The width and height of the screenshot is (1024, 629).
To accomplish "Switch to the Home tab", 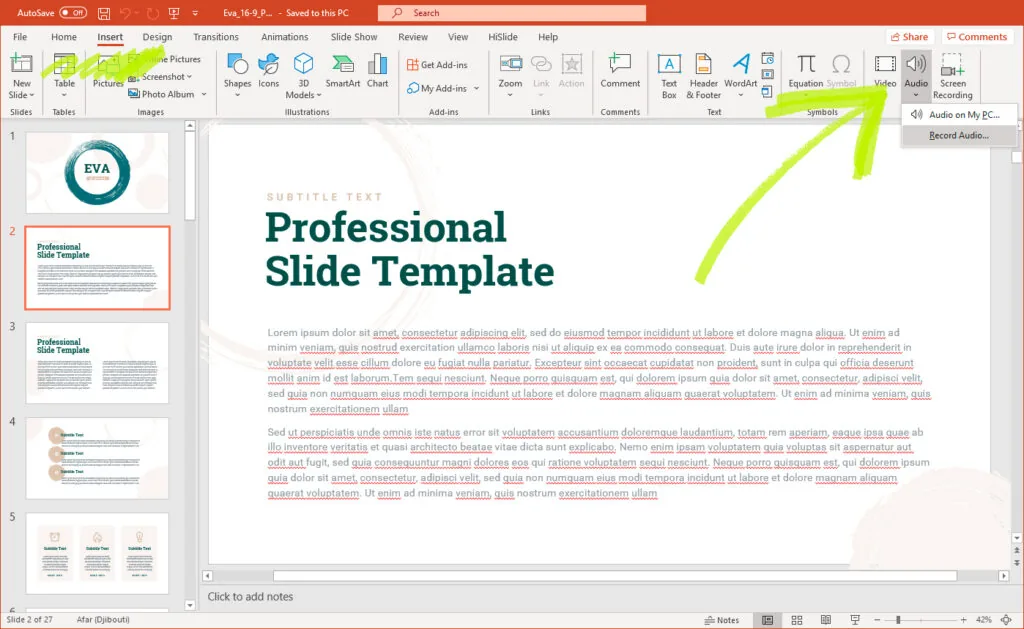I will 64,37.
